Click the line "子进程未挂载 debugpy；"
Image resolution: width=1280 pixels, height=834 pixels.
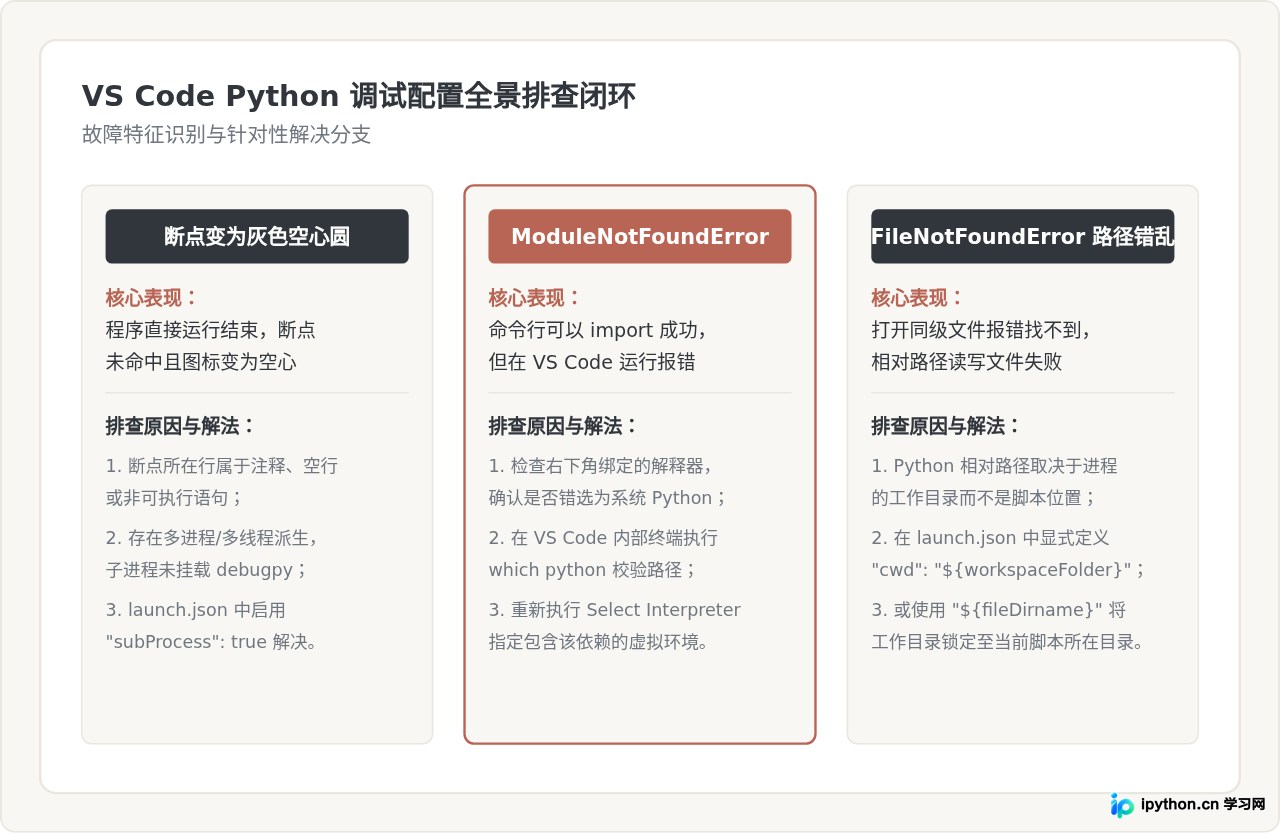point(206,570)
